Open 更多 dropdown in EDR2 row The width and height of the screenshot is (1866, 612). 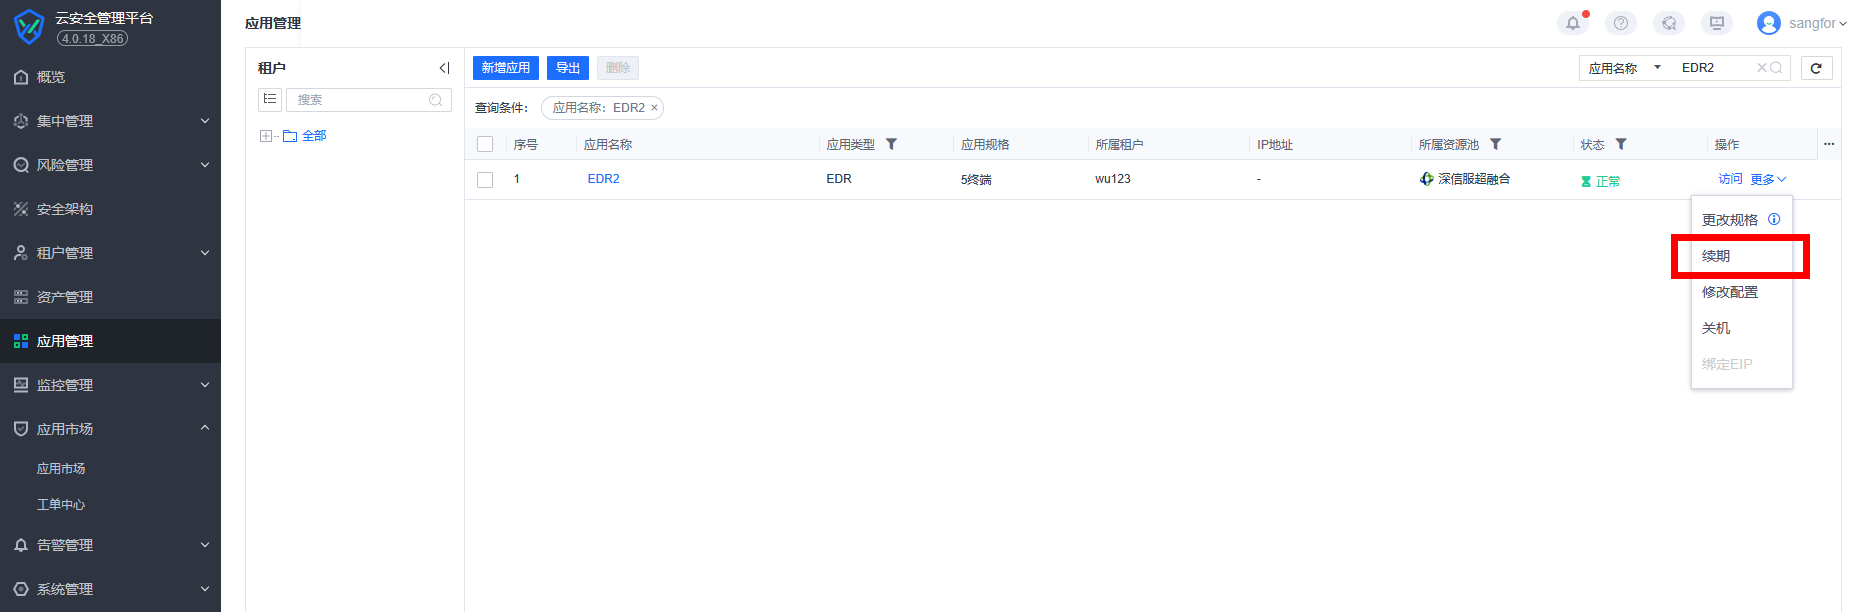[1768, 179]
